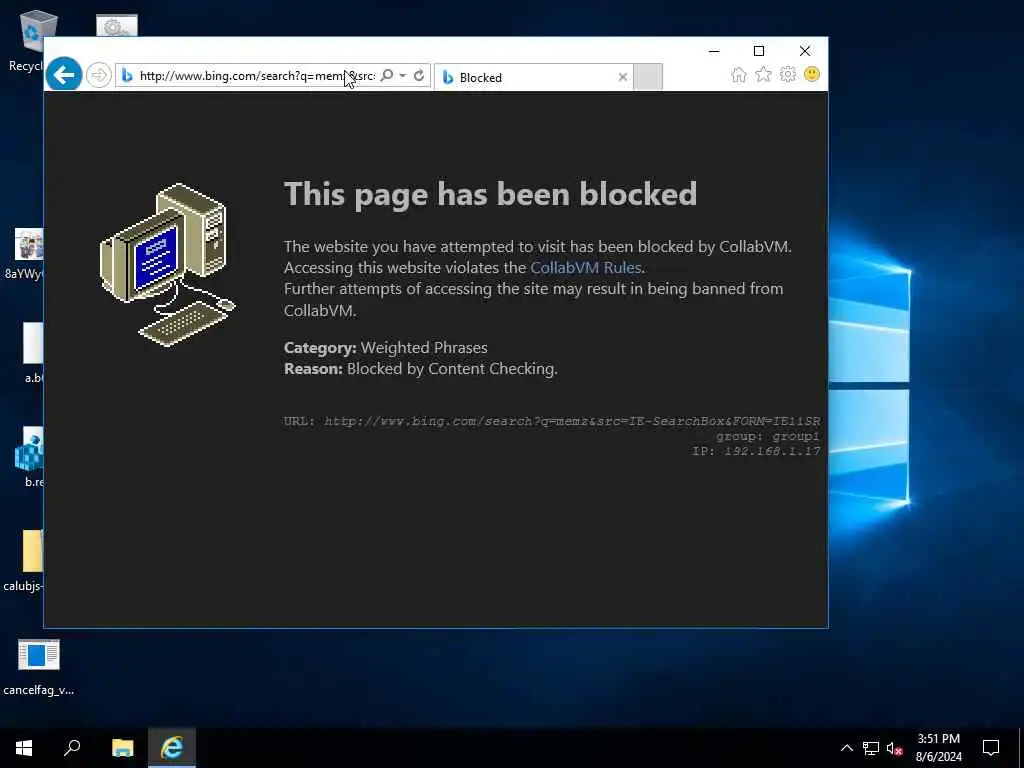1024x768 pixels.
Task: Click the 'IP: 192.168.1.17' text
Action: point(756,451)
